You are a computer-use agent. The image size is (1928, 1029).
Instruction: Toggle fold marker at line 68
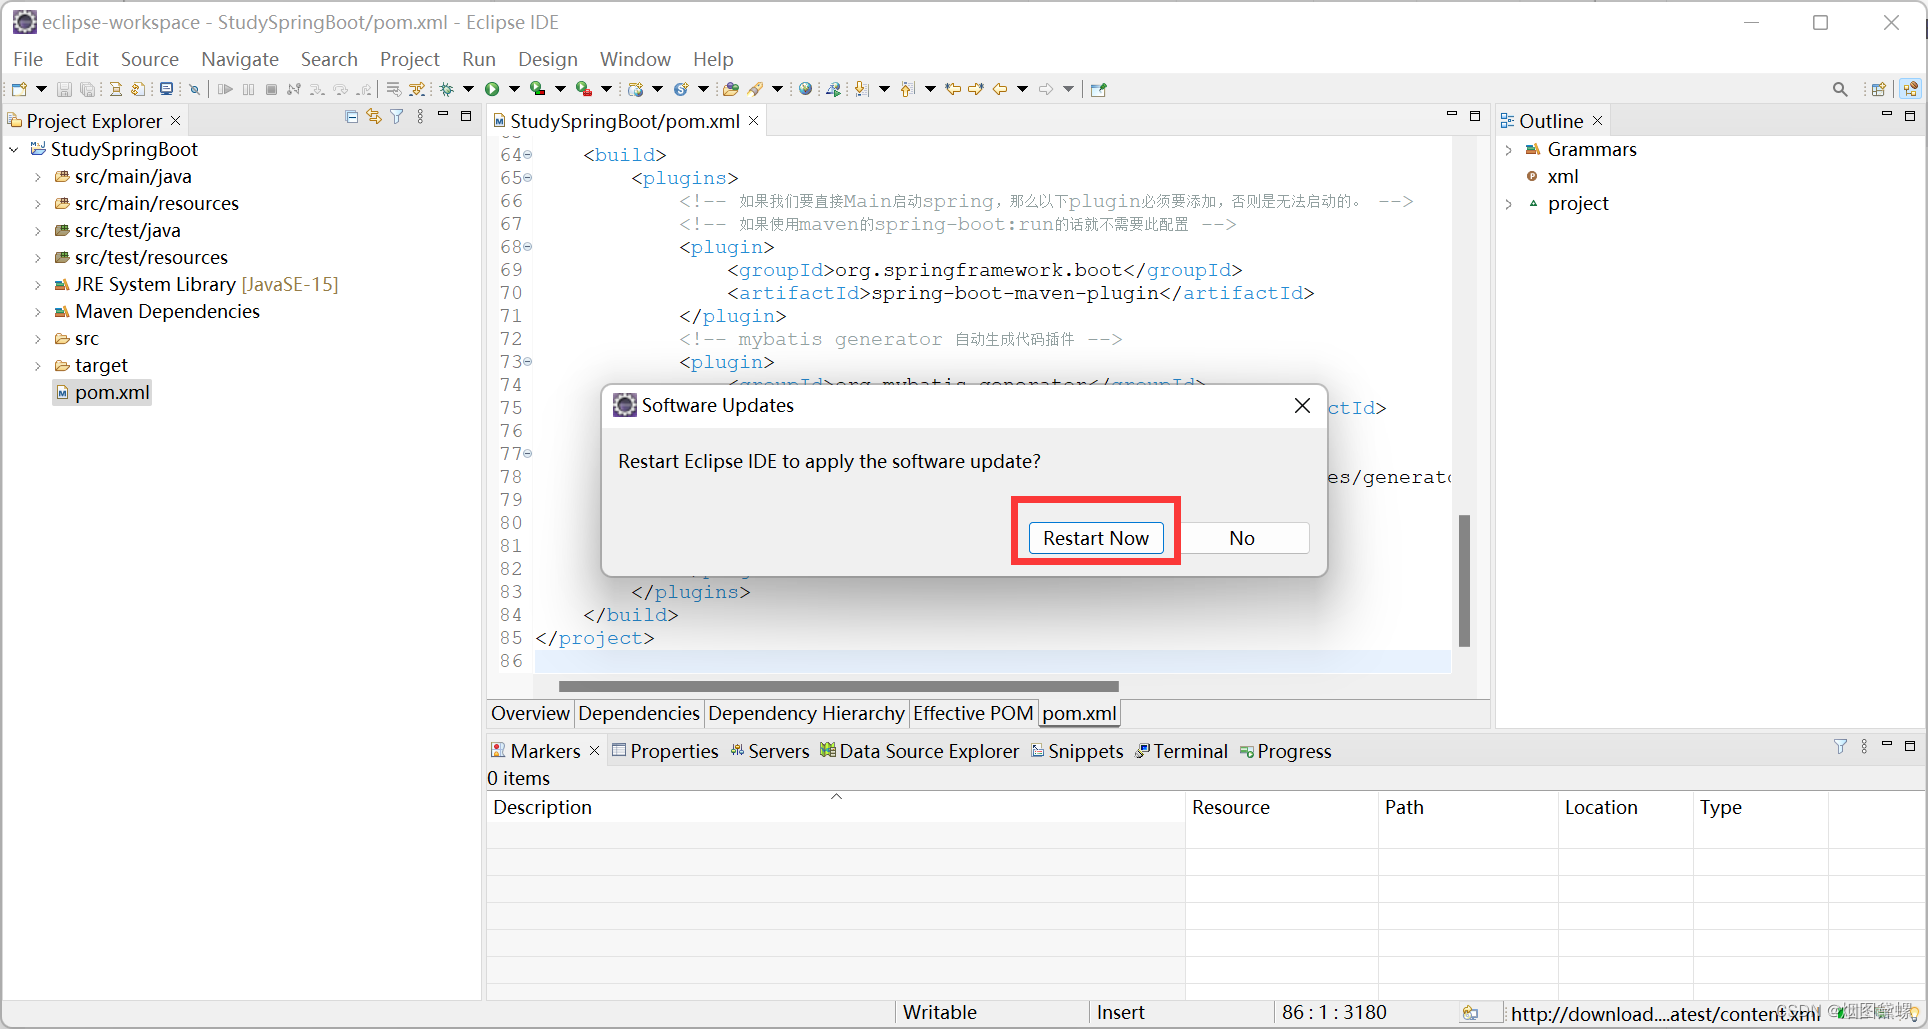pos(528,247)
